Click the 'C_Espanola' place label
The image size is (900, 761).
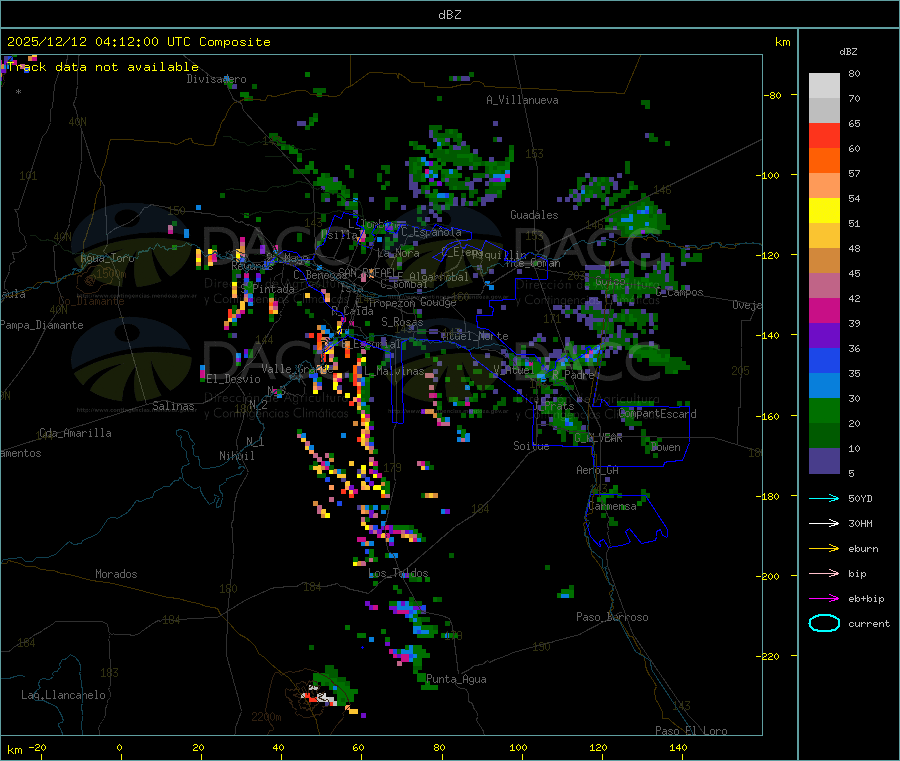431,232
